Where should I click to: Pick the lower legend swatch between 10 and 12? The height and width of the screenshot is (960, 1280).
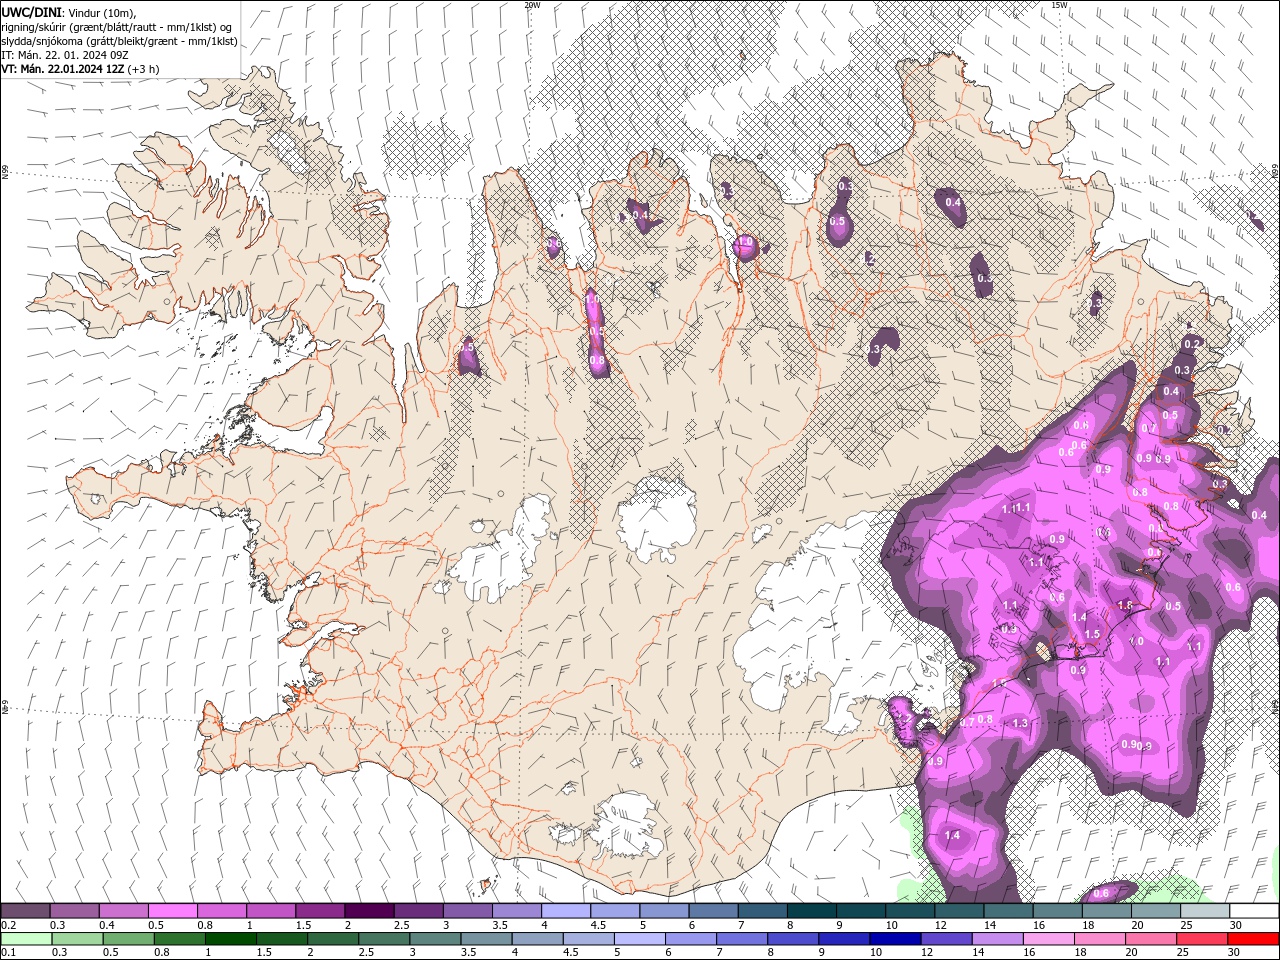[x=895, y=939]
